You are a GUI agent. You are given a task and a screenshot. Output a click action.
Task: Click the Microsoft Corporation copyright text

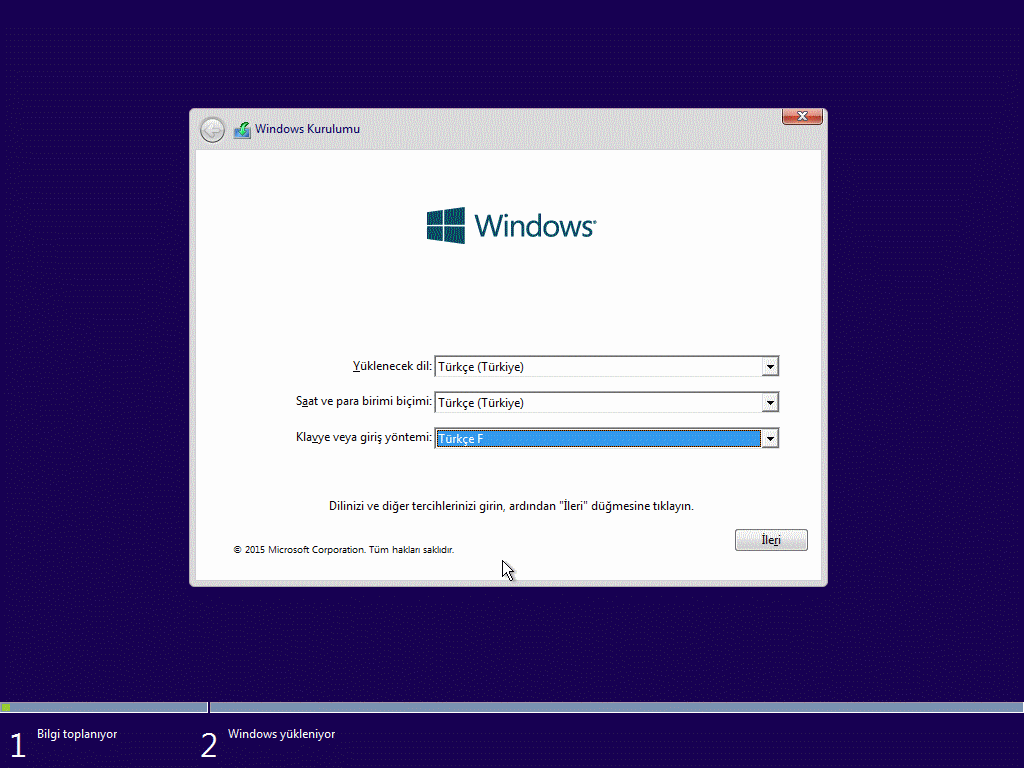(344, 550)
